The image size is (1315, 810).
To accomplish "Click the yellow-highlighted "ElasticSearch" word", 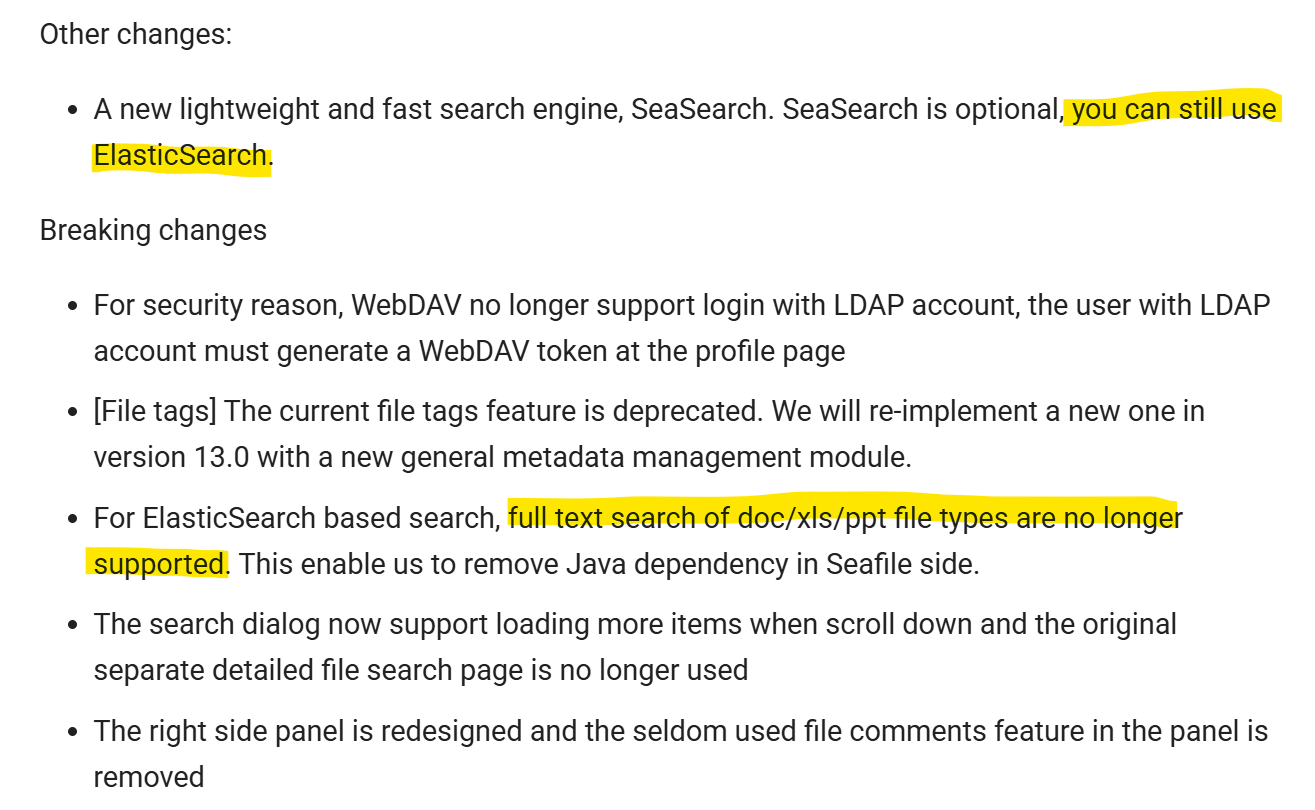I will [x=181, y=156].
